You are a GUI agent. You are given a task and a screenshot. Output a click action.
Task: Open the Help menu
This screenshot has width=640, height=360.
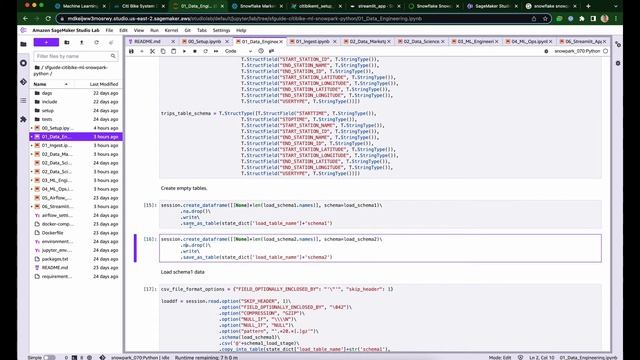coord(241,31)
